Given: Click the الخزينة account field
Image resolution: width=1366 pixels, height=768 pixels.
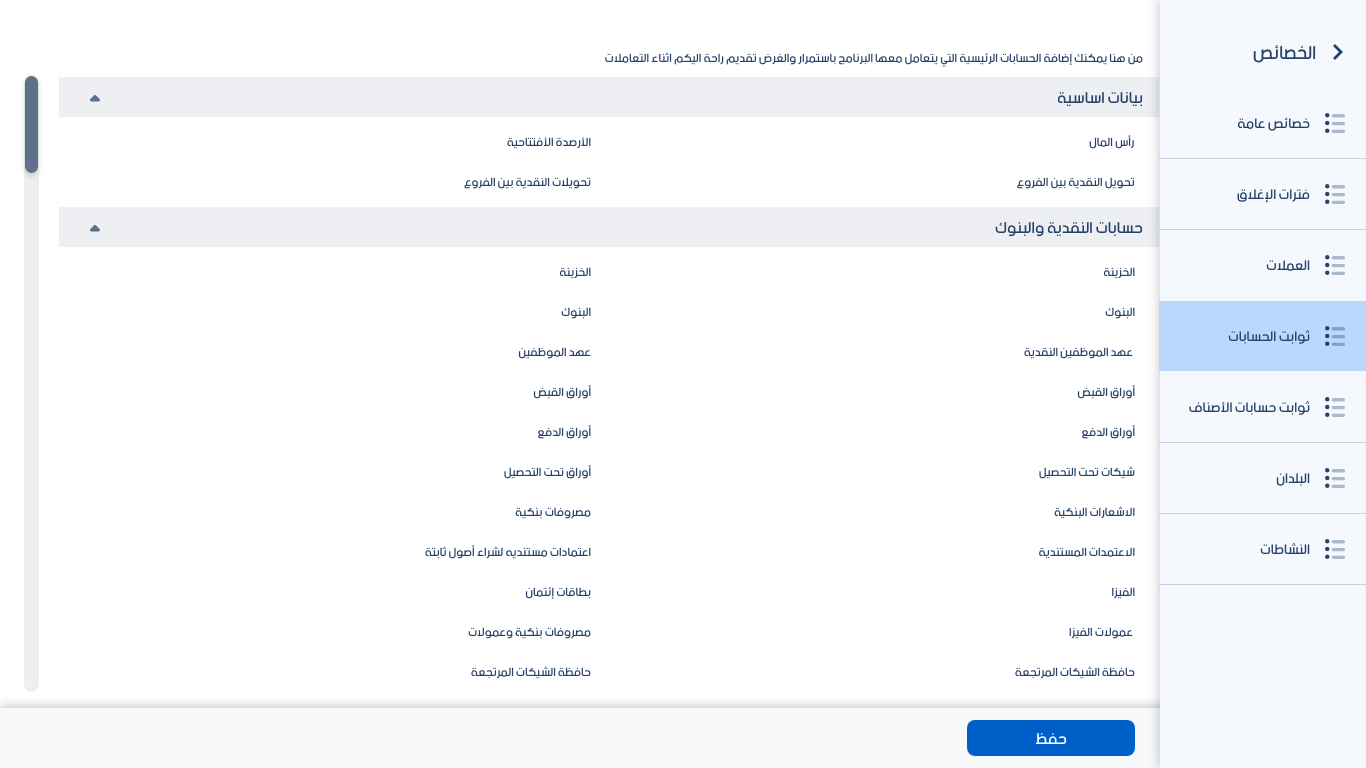Looking at the screenshot, I should tap(1119, 271).
